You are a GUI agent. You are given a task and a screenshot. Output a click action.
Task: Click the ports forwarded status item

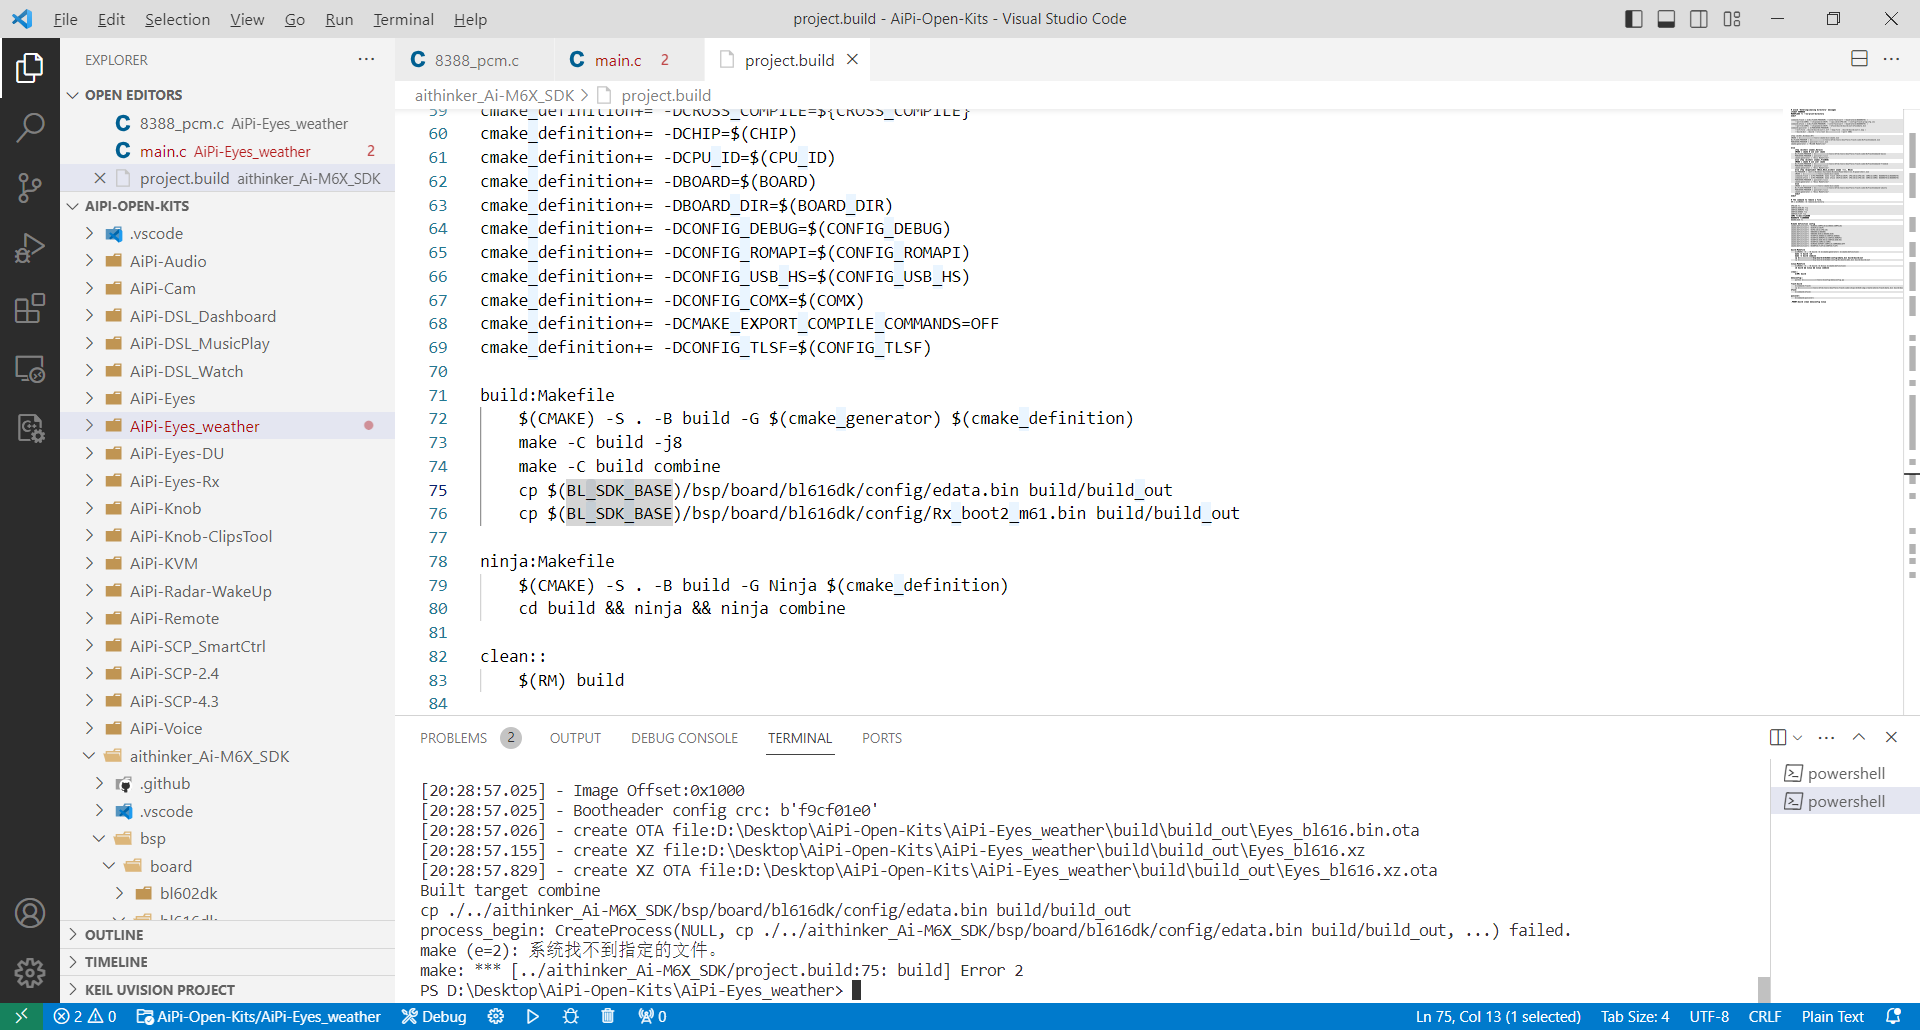click(652, 1016)
